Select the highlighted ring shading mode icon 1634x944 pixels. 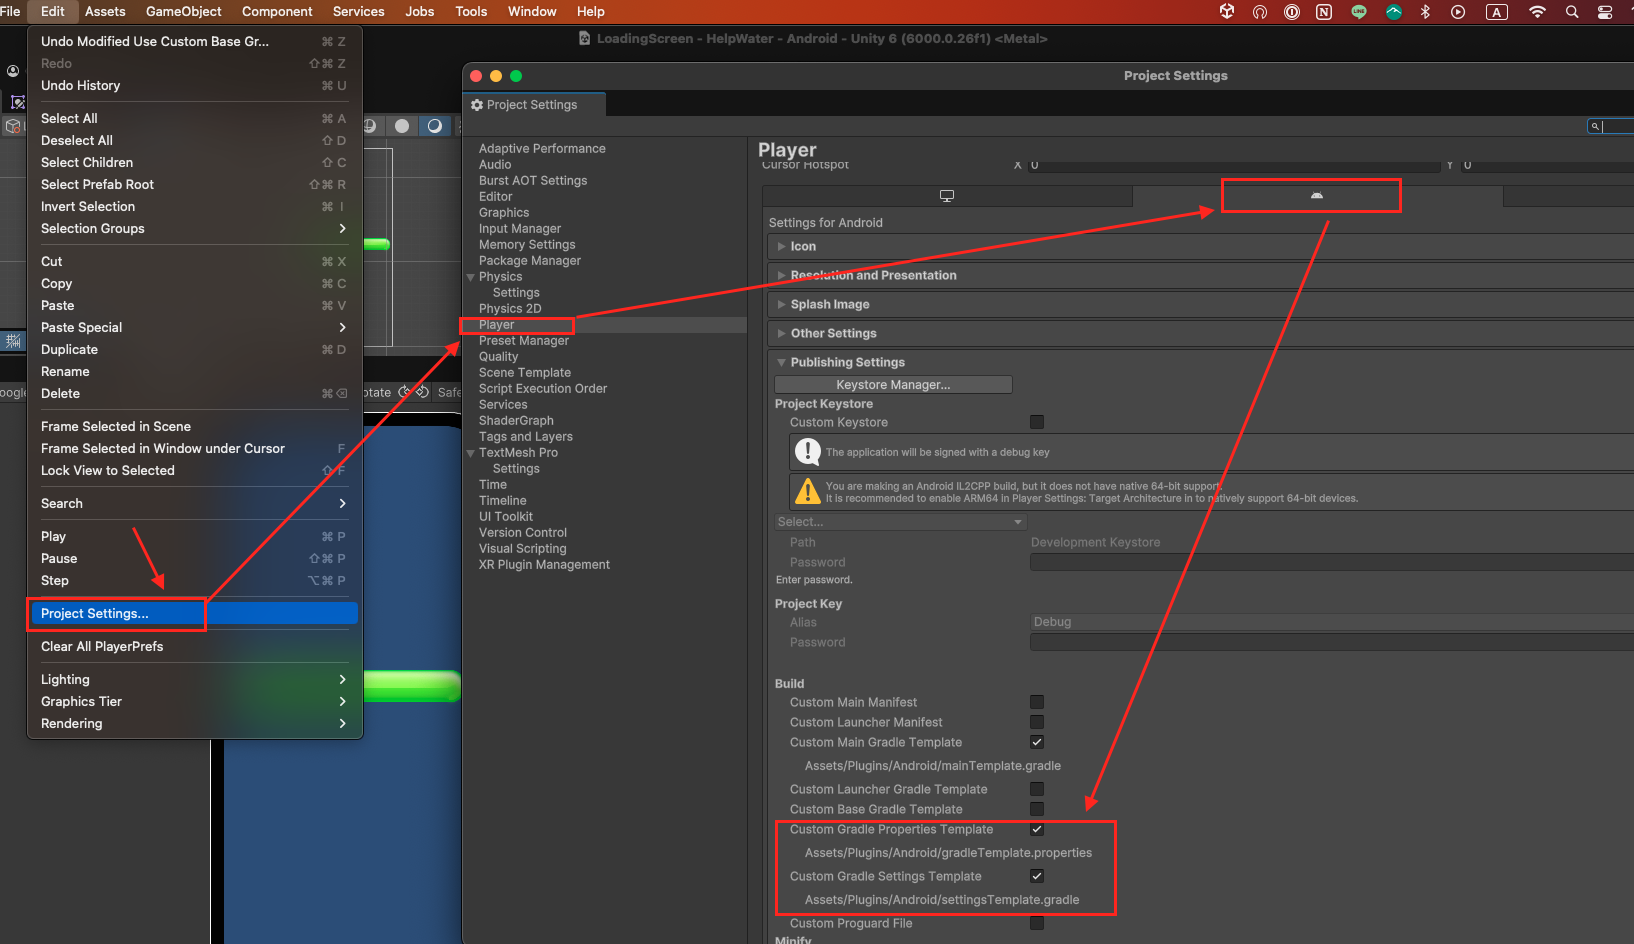[435, 126]
